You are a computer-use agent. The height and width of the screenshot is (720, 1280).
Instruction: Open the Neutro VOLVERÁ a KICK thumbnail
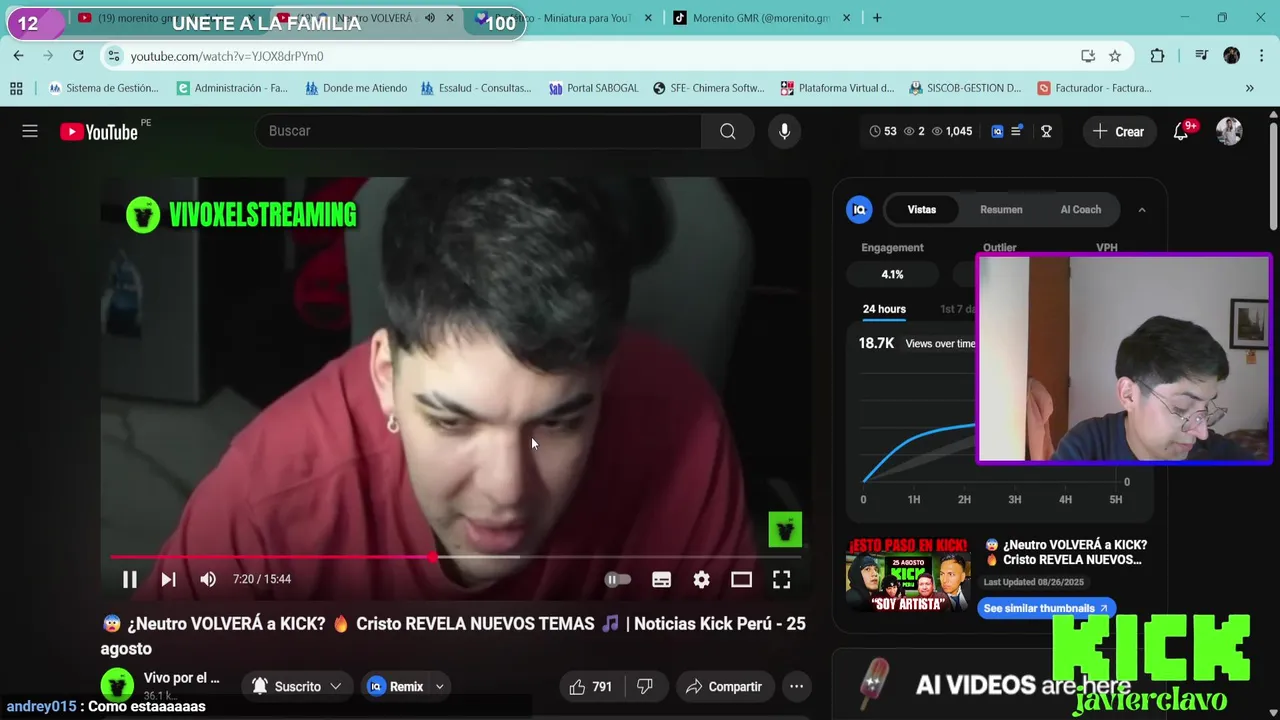909,574
